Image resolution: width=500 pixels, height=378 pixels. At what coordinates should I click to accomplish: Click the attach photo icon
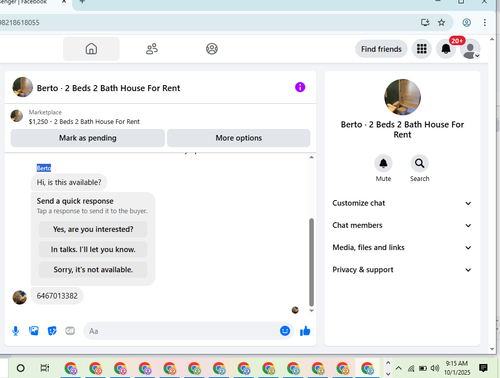[34, 331]
